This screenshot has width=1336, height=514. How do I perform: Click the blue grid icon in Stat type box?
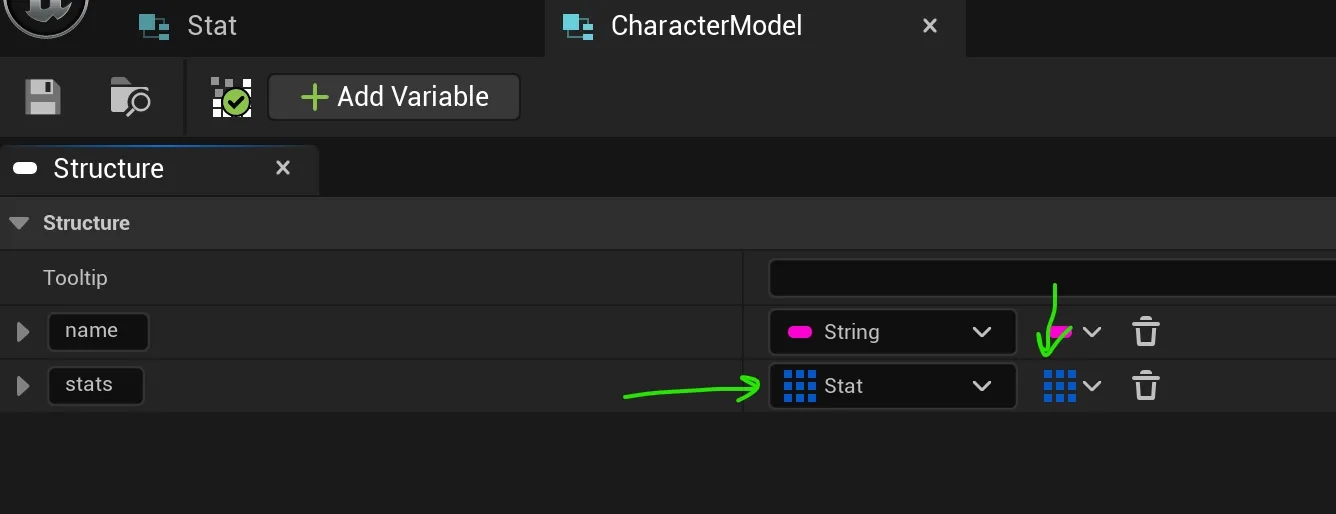click(x=799, y=386)
